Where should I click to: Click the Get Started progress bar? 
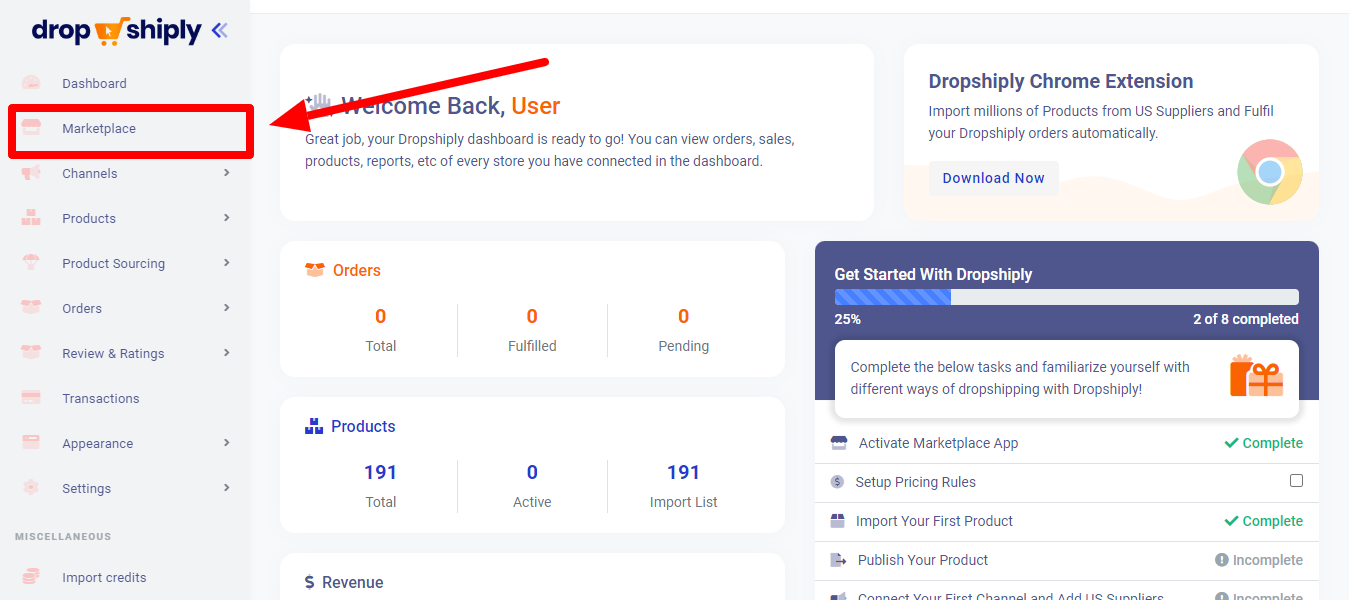[1067, 297]
